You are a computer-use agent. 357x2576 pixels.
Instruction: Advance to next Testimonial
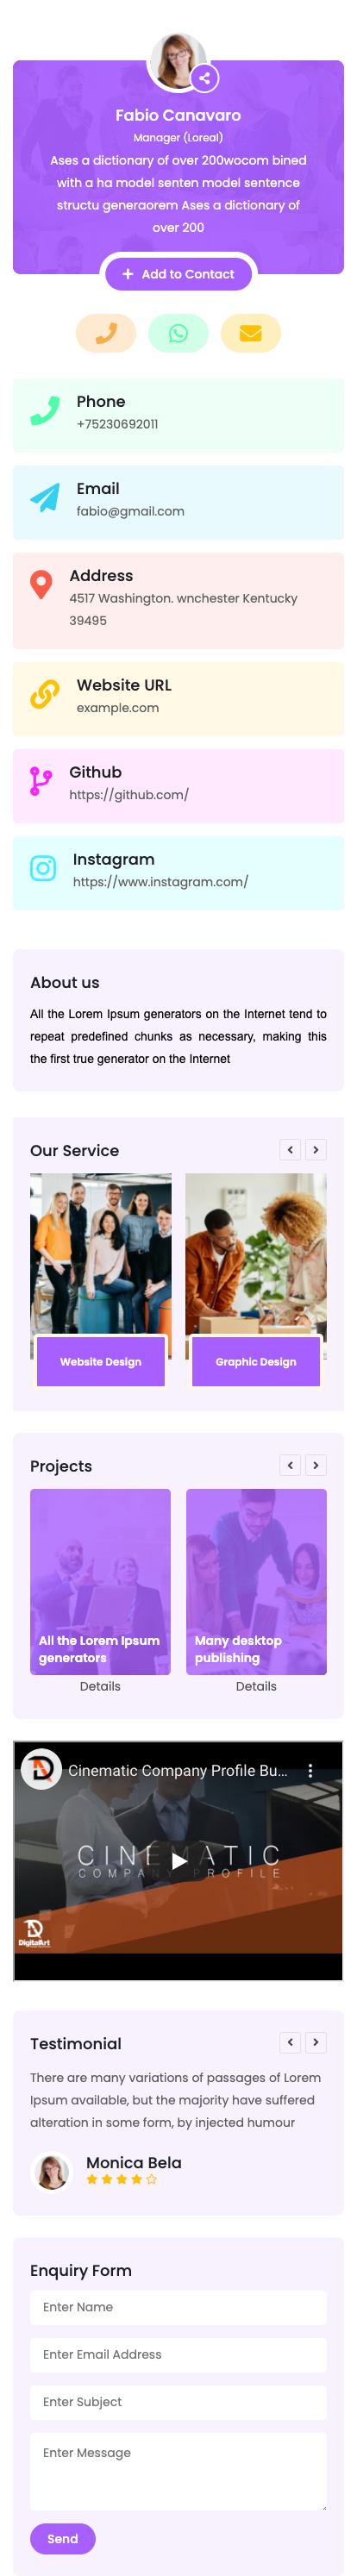tap(316, 2042)
